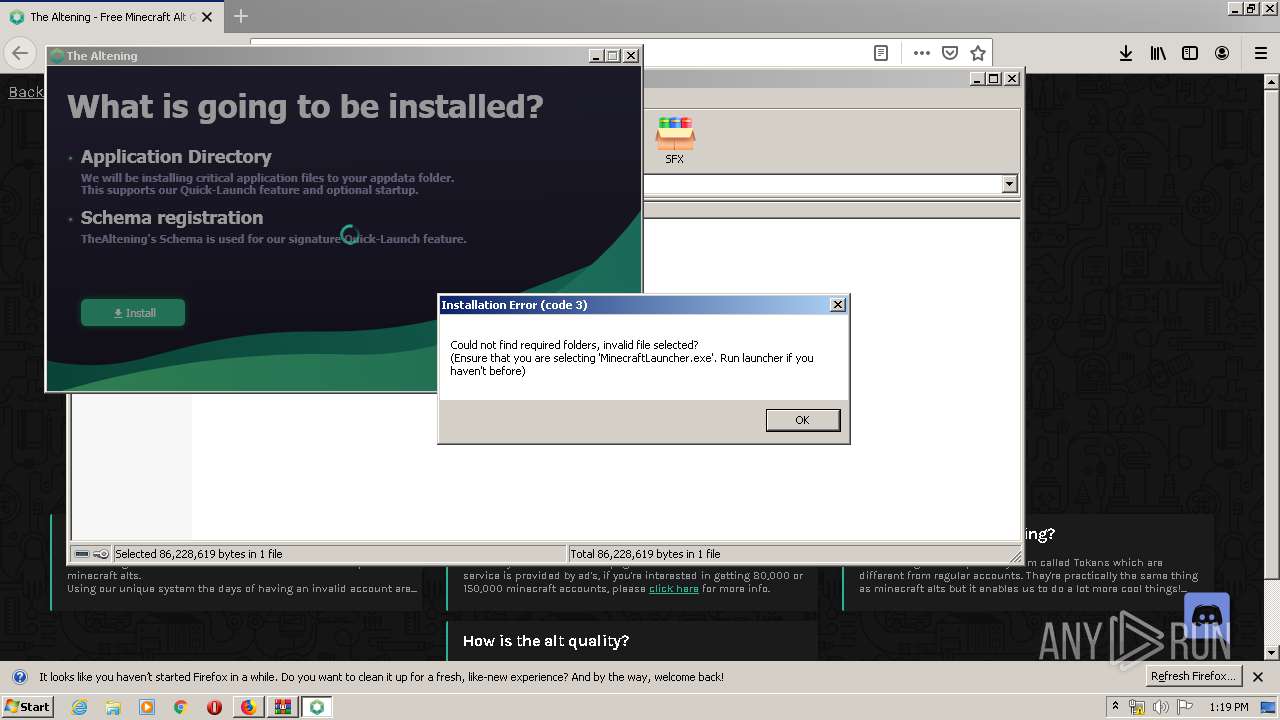Bookmark this page with star icon
1280x720 pixels.
pyautogui.click(x=978, y=53)
